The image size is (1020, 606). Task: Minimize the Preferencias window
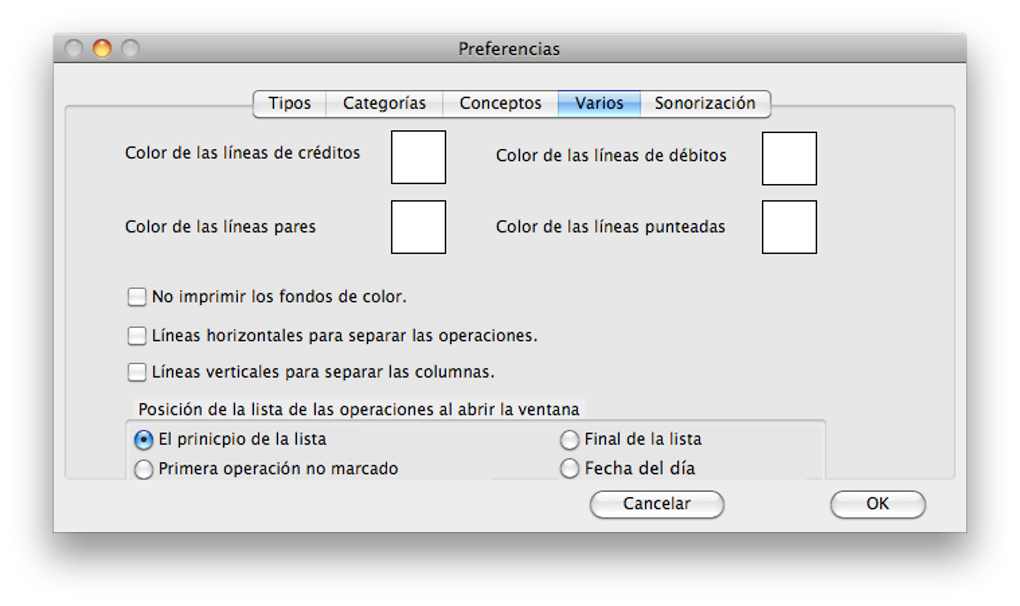click(x=101, y=47)
